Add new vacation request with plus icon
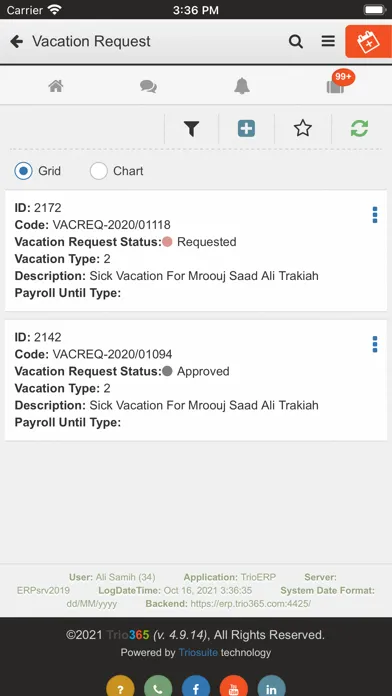392x696 pixels. (x=246, y=129)
